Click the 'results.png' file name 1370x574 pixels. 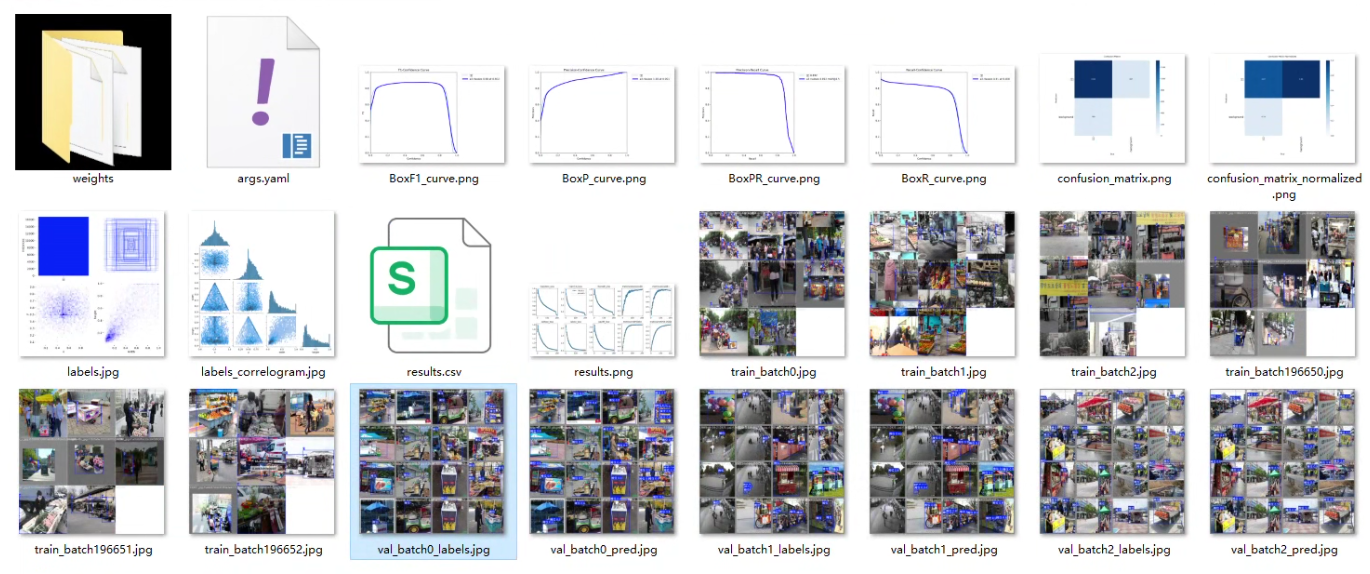[603, 372]
